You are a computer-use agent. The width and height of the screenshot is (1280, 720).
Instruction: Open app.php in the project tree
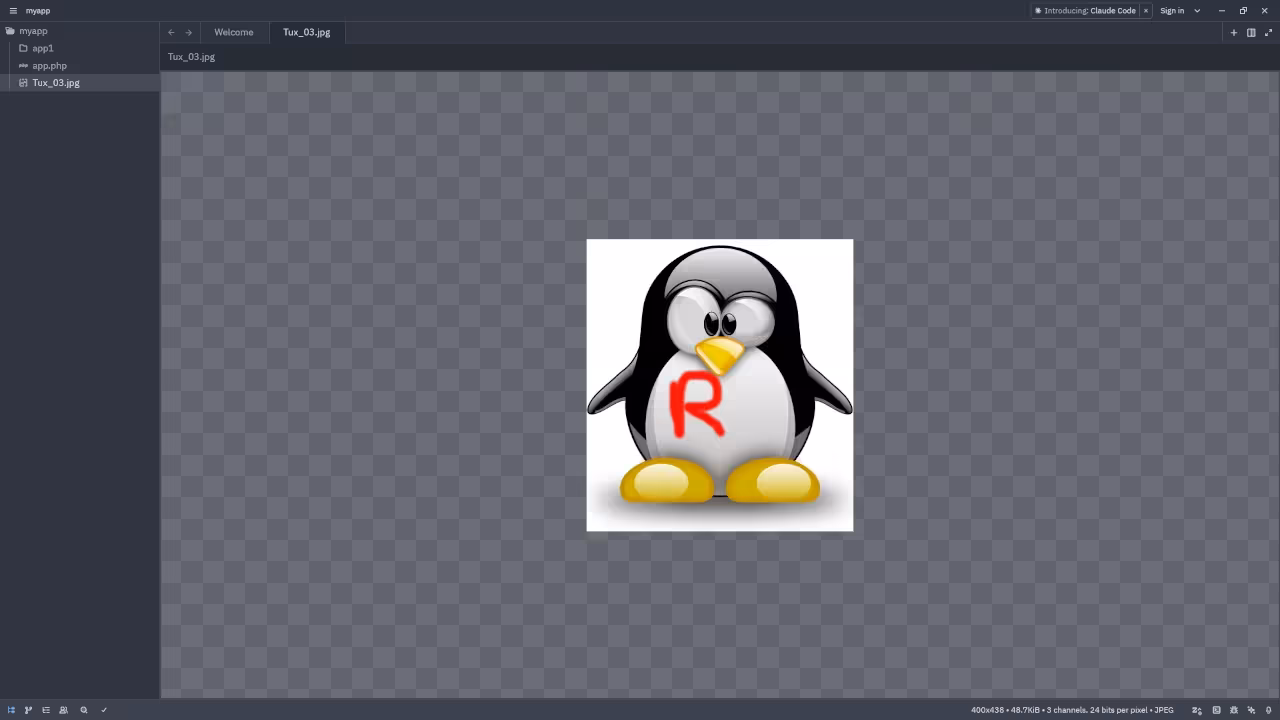[49, 66]
